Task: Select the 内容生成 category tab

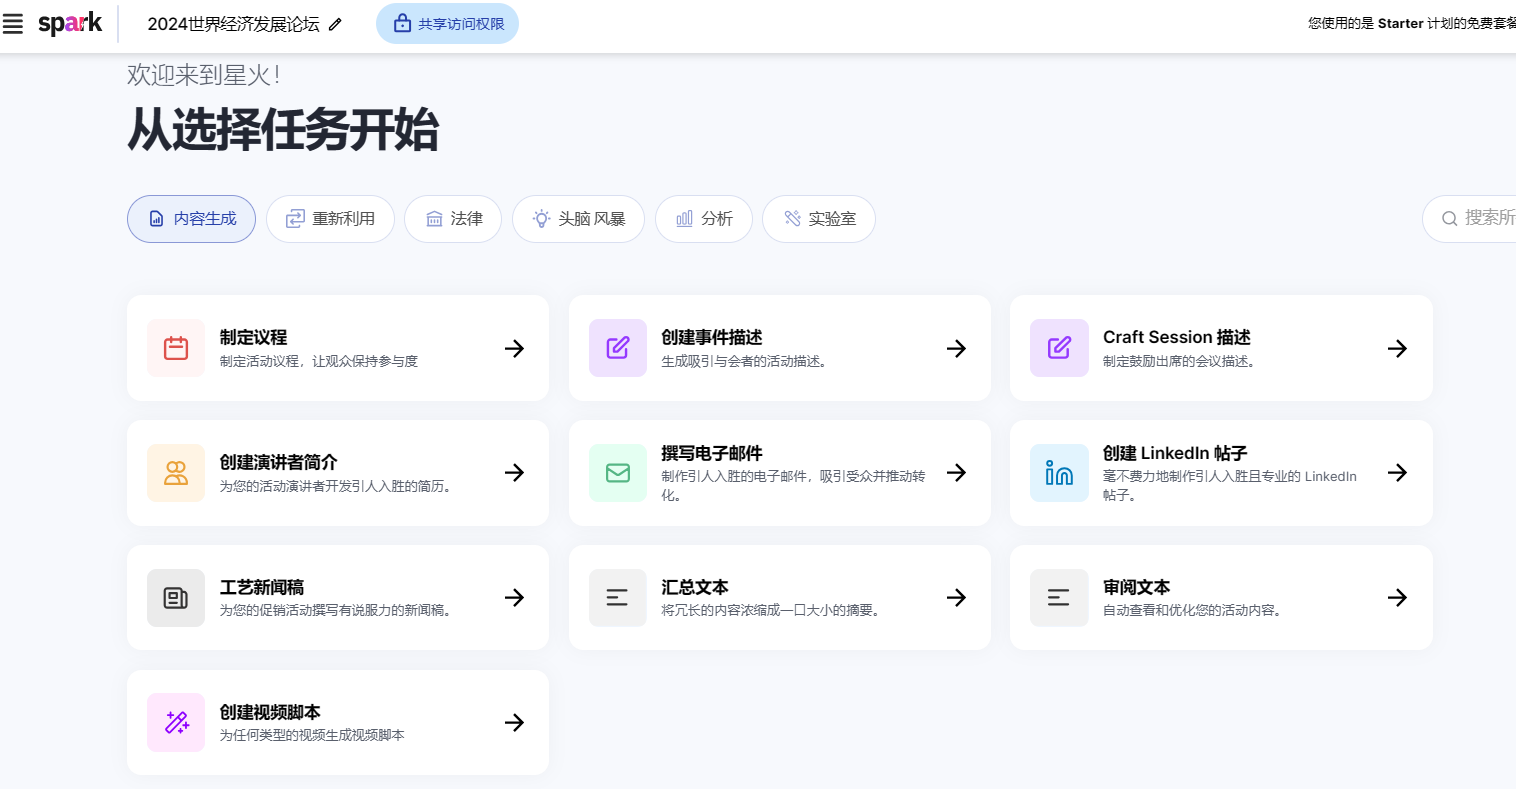Action: click(x=191, y=219)
